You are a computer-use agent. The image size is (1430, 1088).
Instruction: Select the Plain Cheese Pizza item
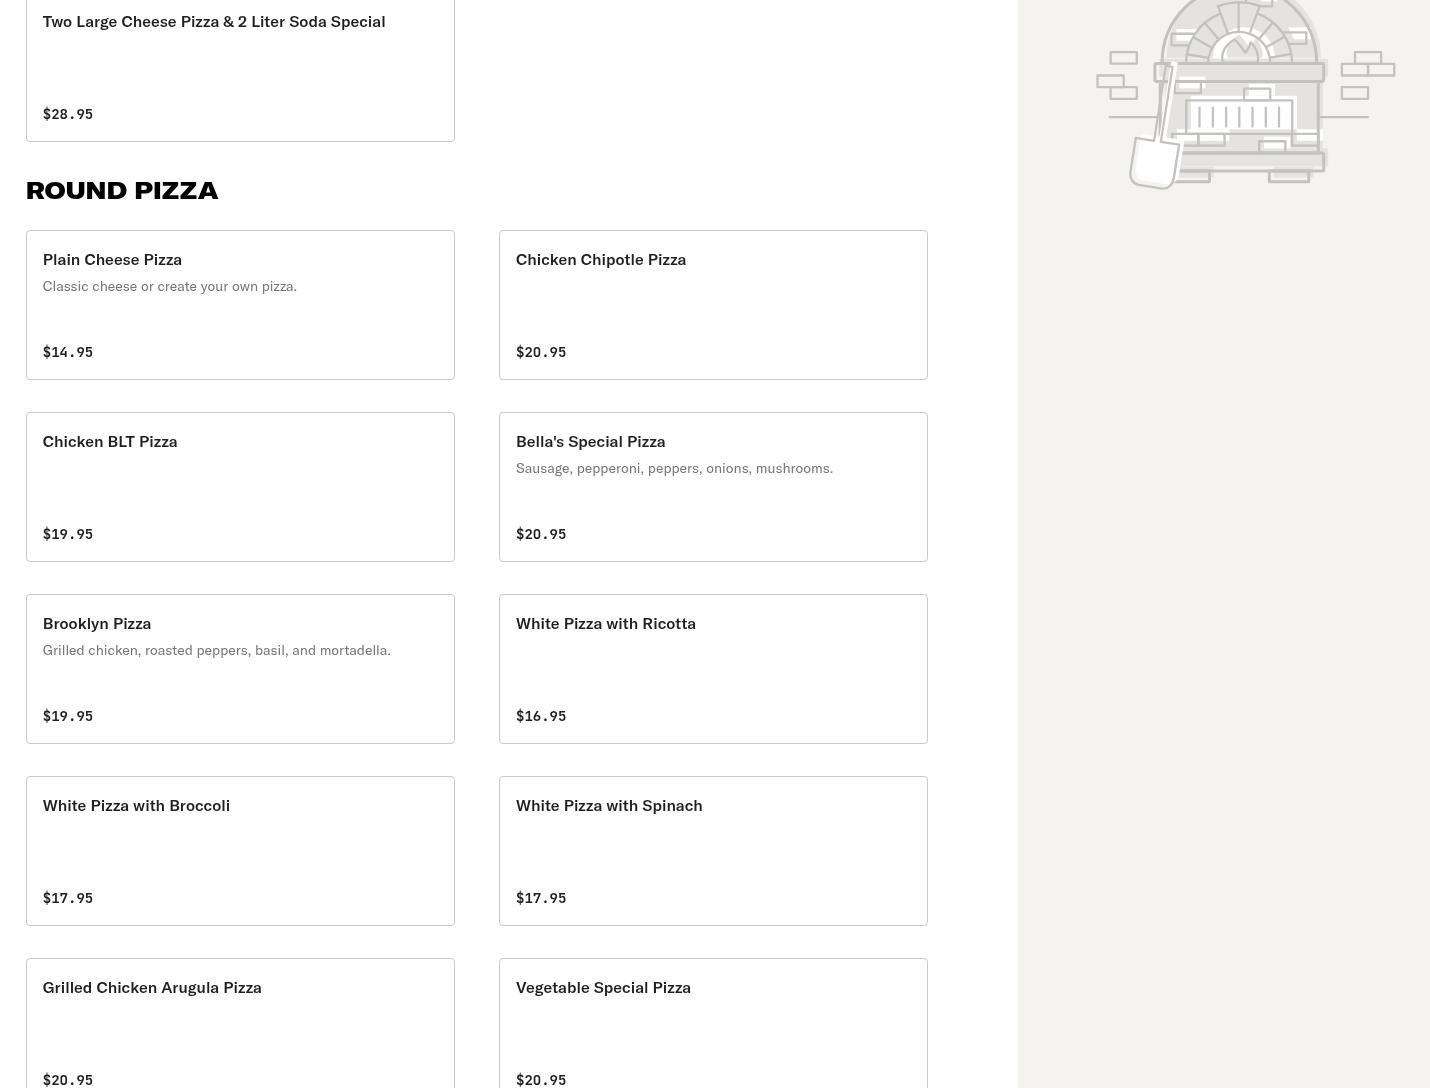point(240,305)
